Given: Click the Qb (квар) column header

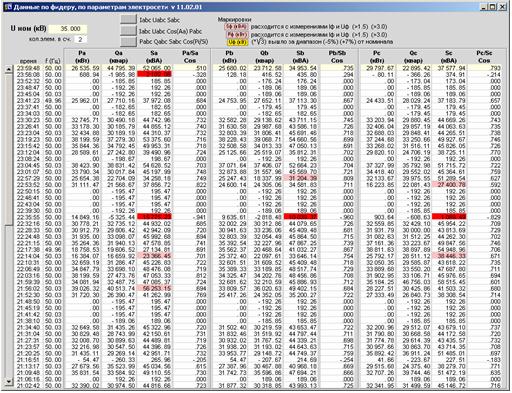Looking at the screenshot, I should pyautogui.click(x=264, y=57).
